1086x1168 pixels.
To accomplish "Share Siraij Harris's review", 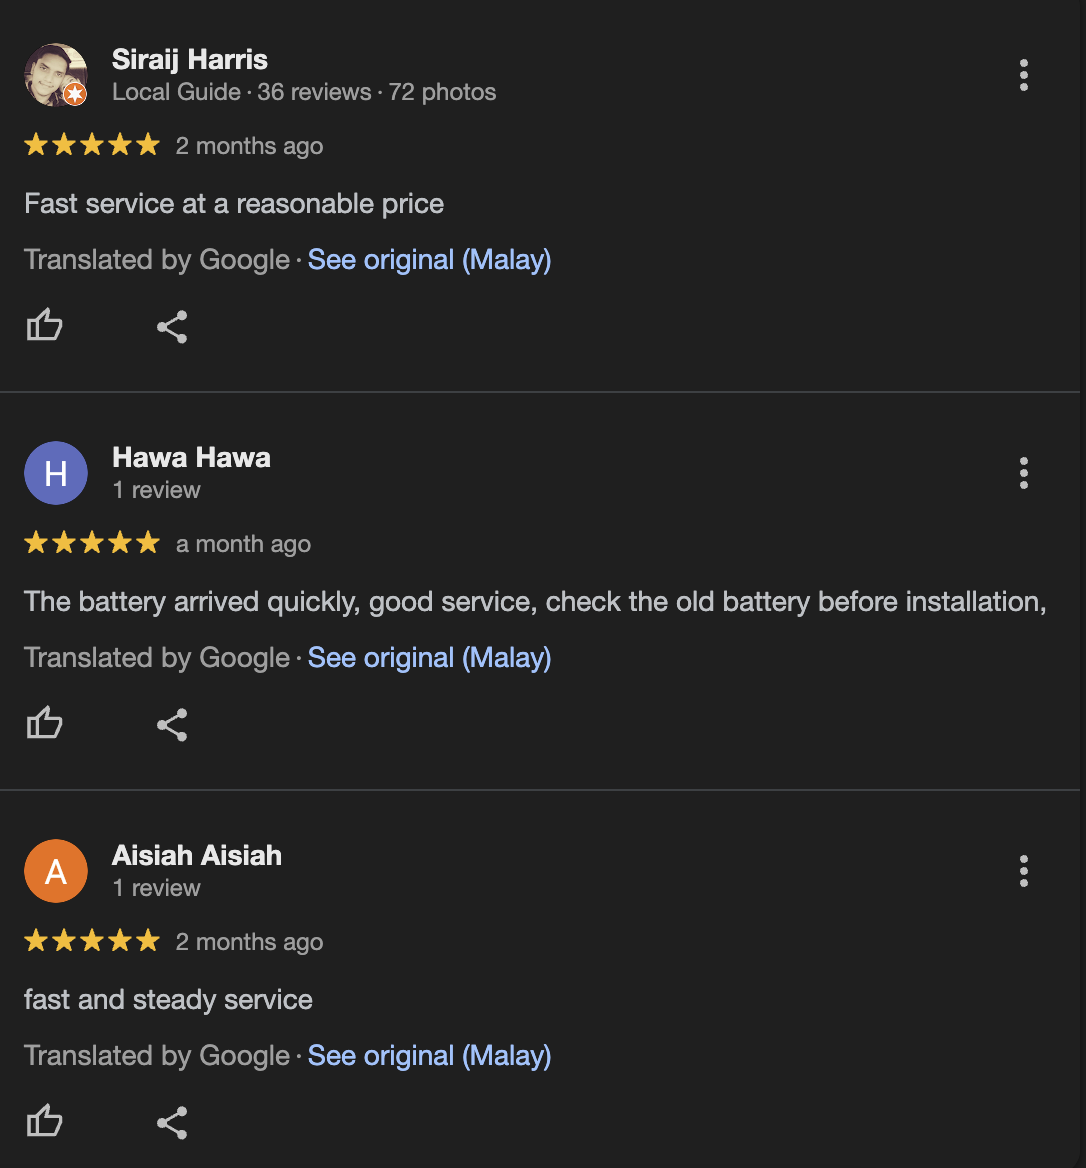I will 172,327.
